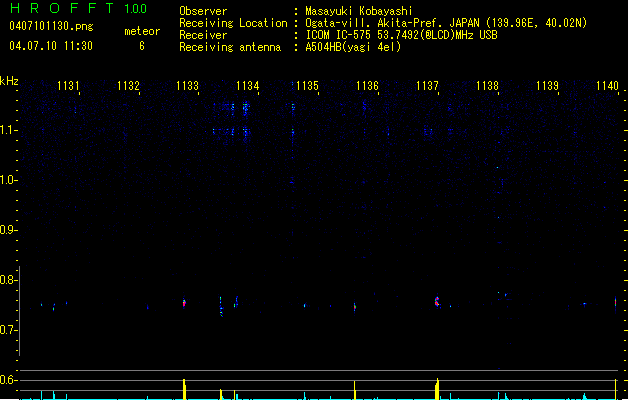
Task: Click the Observer name Masayuki Kobayashi
Action: pos(359,11)
